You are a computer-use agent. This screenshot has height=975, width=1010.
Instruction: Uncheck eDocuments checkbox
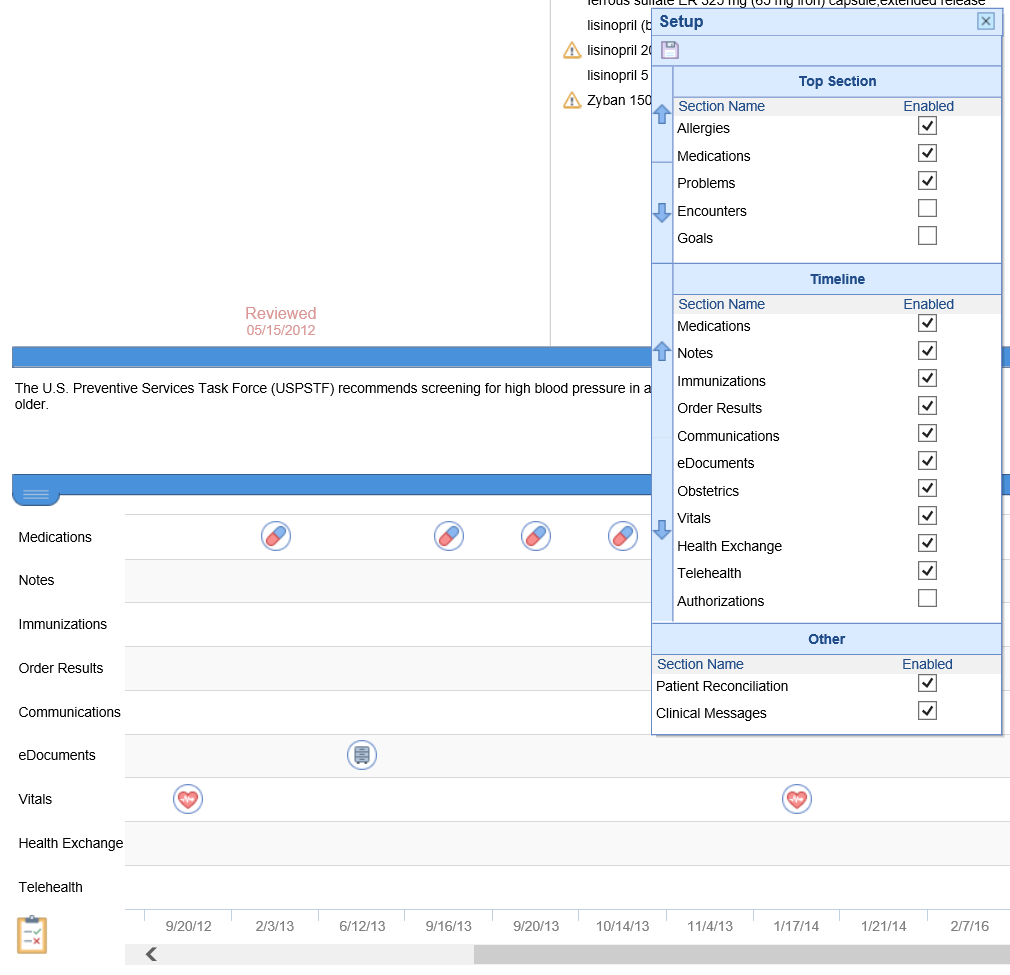tap(928, 461)
